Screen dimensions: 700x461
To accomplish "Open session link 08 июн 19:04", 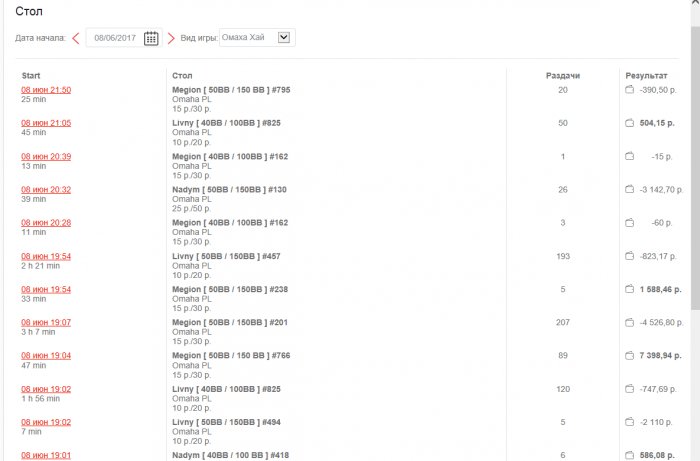I will coord(46,355).
